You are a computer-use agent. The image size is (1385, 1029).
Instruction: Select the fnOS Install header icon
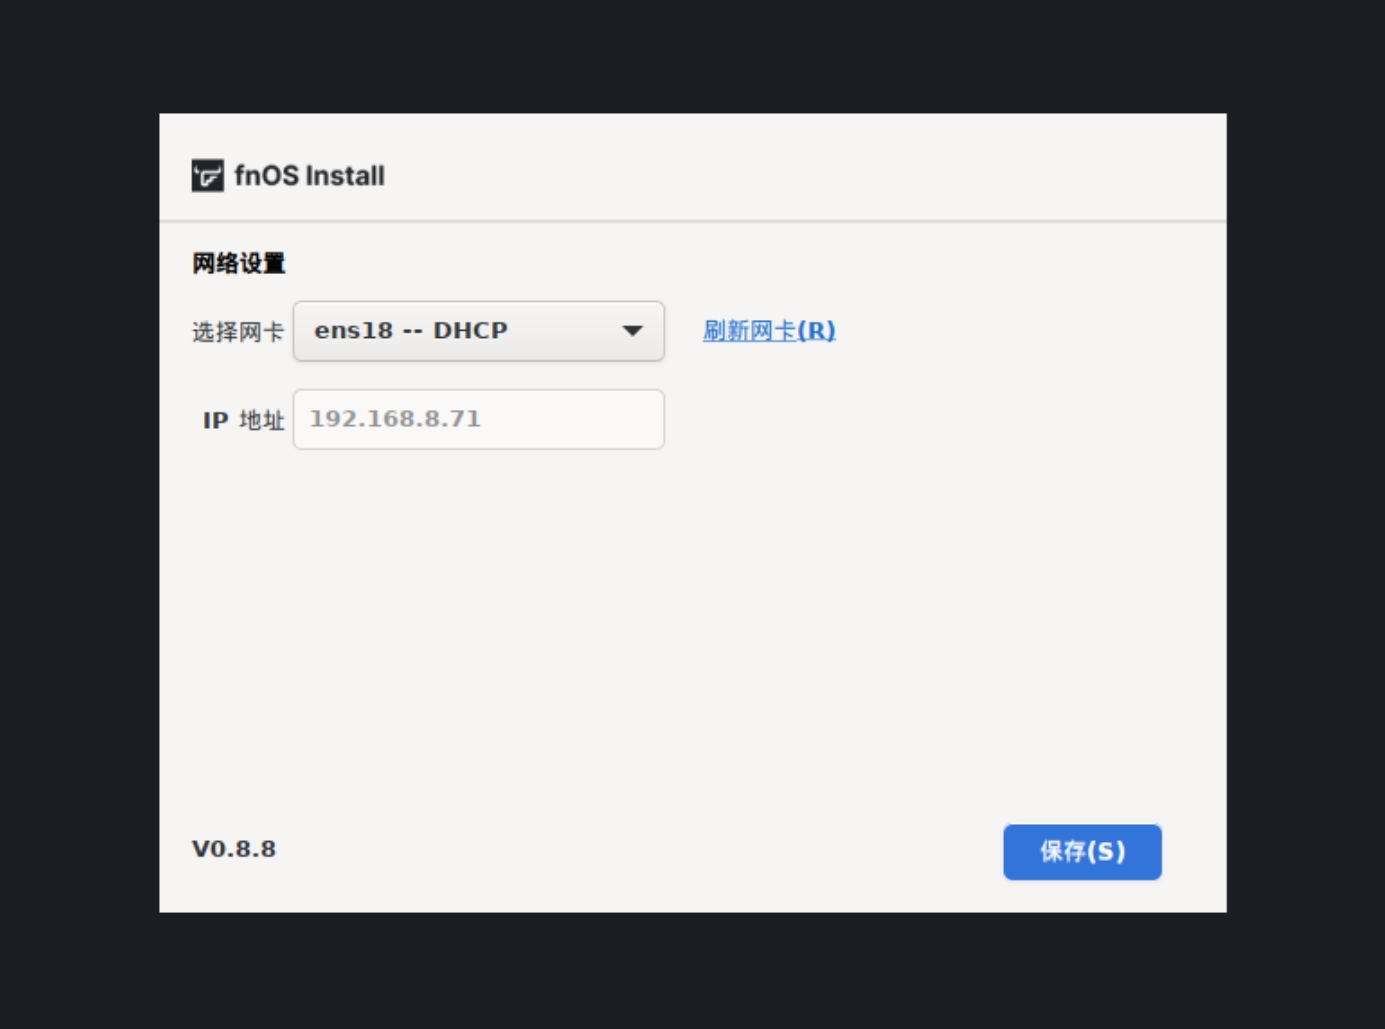[206, 174]
